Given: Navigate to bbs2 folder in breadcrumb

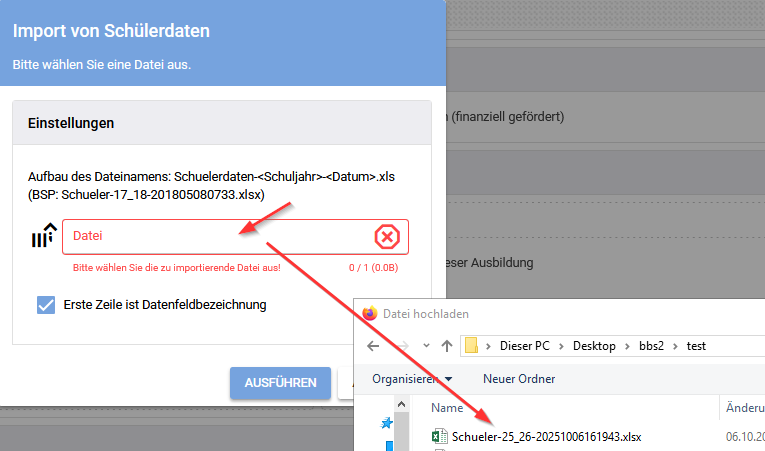Looking at the screenshot, I should [651, 346].
